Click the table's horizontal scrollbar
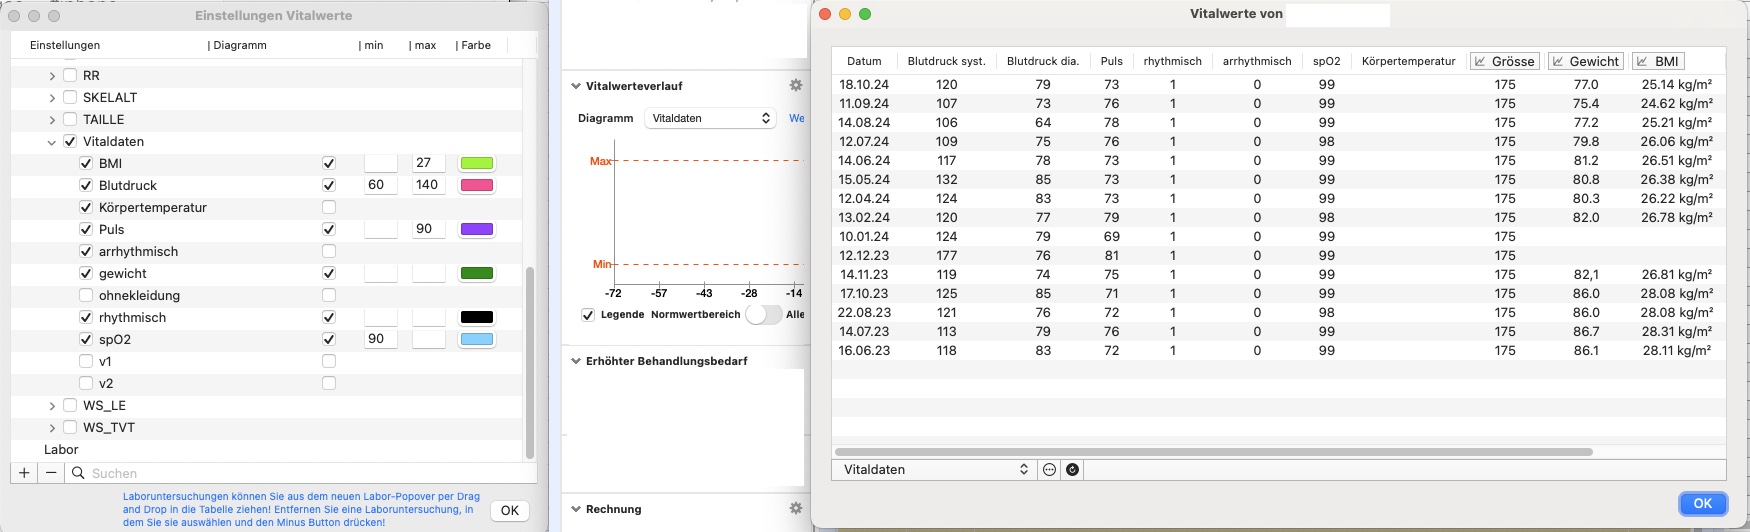 pyautogui.click(x=1214, y=452)
